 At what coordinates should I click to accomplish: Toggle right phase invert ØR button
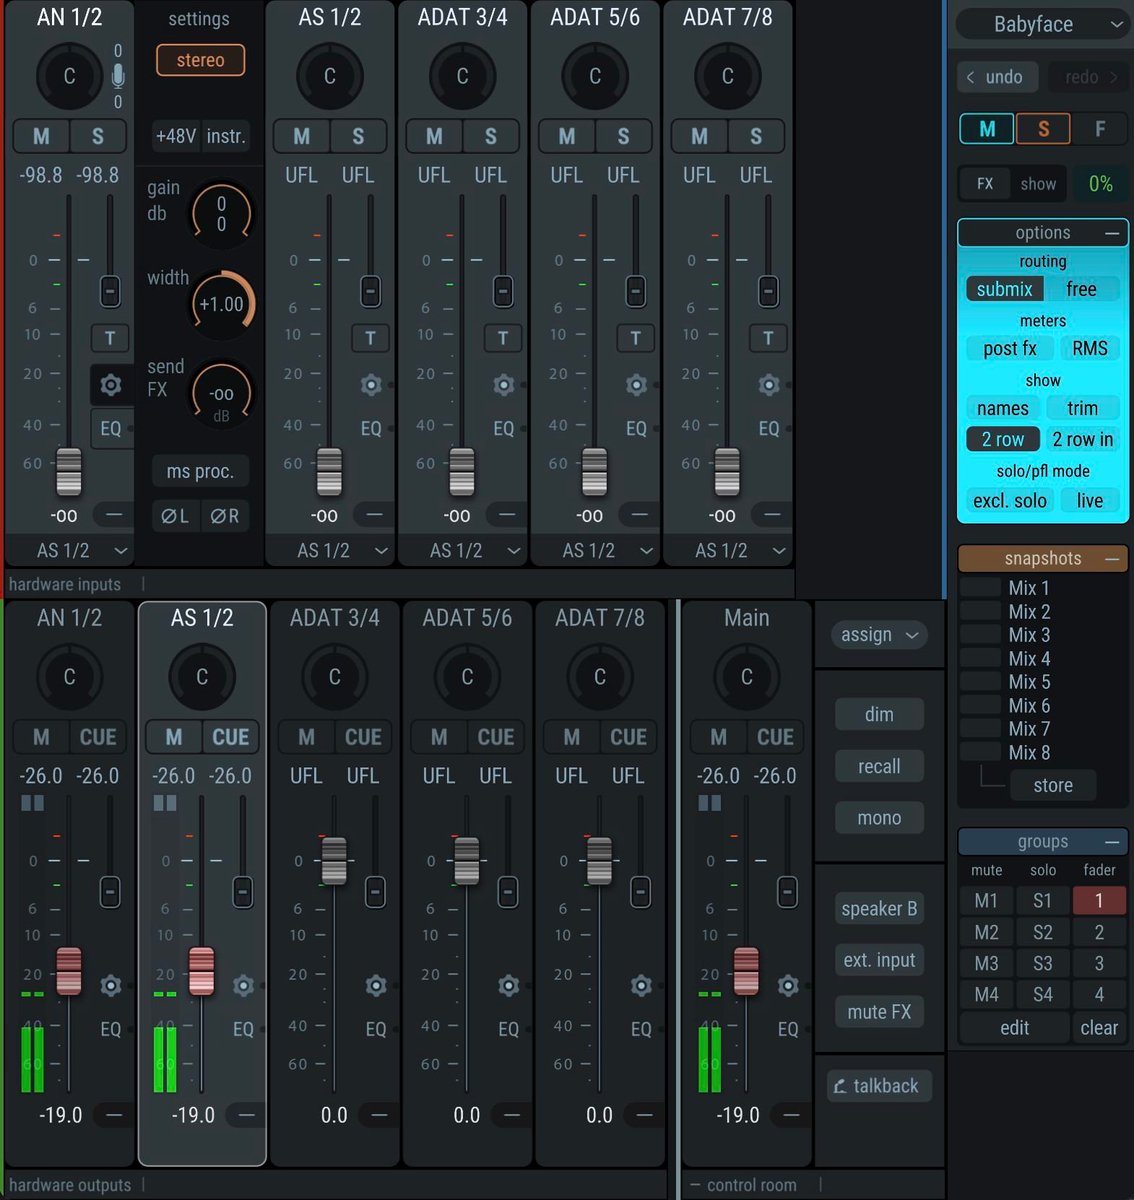[x=225, y=516]
